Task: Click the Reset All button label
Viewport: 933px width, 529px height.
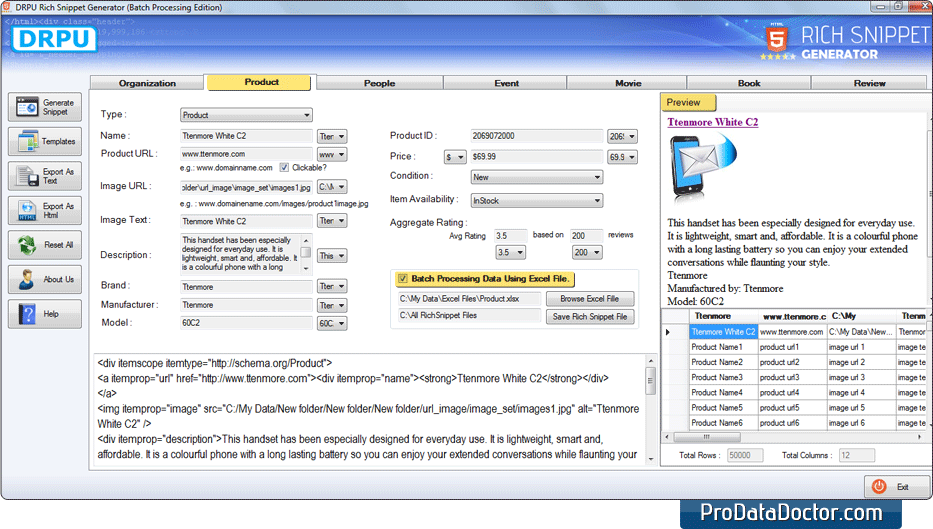Action: [x=58, y=245]
